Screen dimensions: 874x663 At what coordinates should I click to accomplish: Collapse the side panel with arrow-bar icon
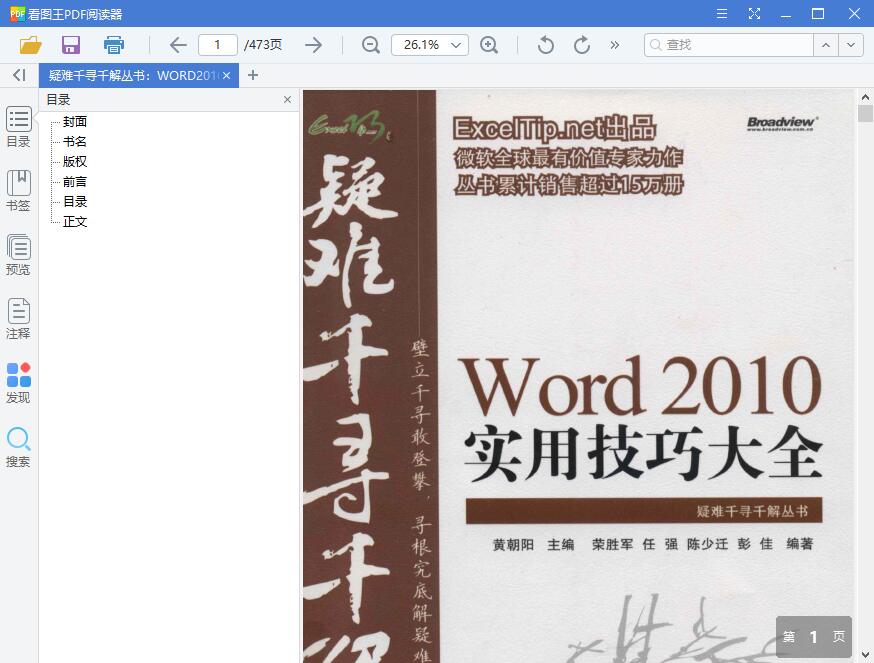point(19,75)
